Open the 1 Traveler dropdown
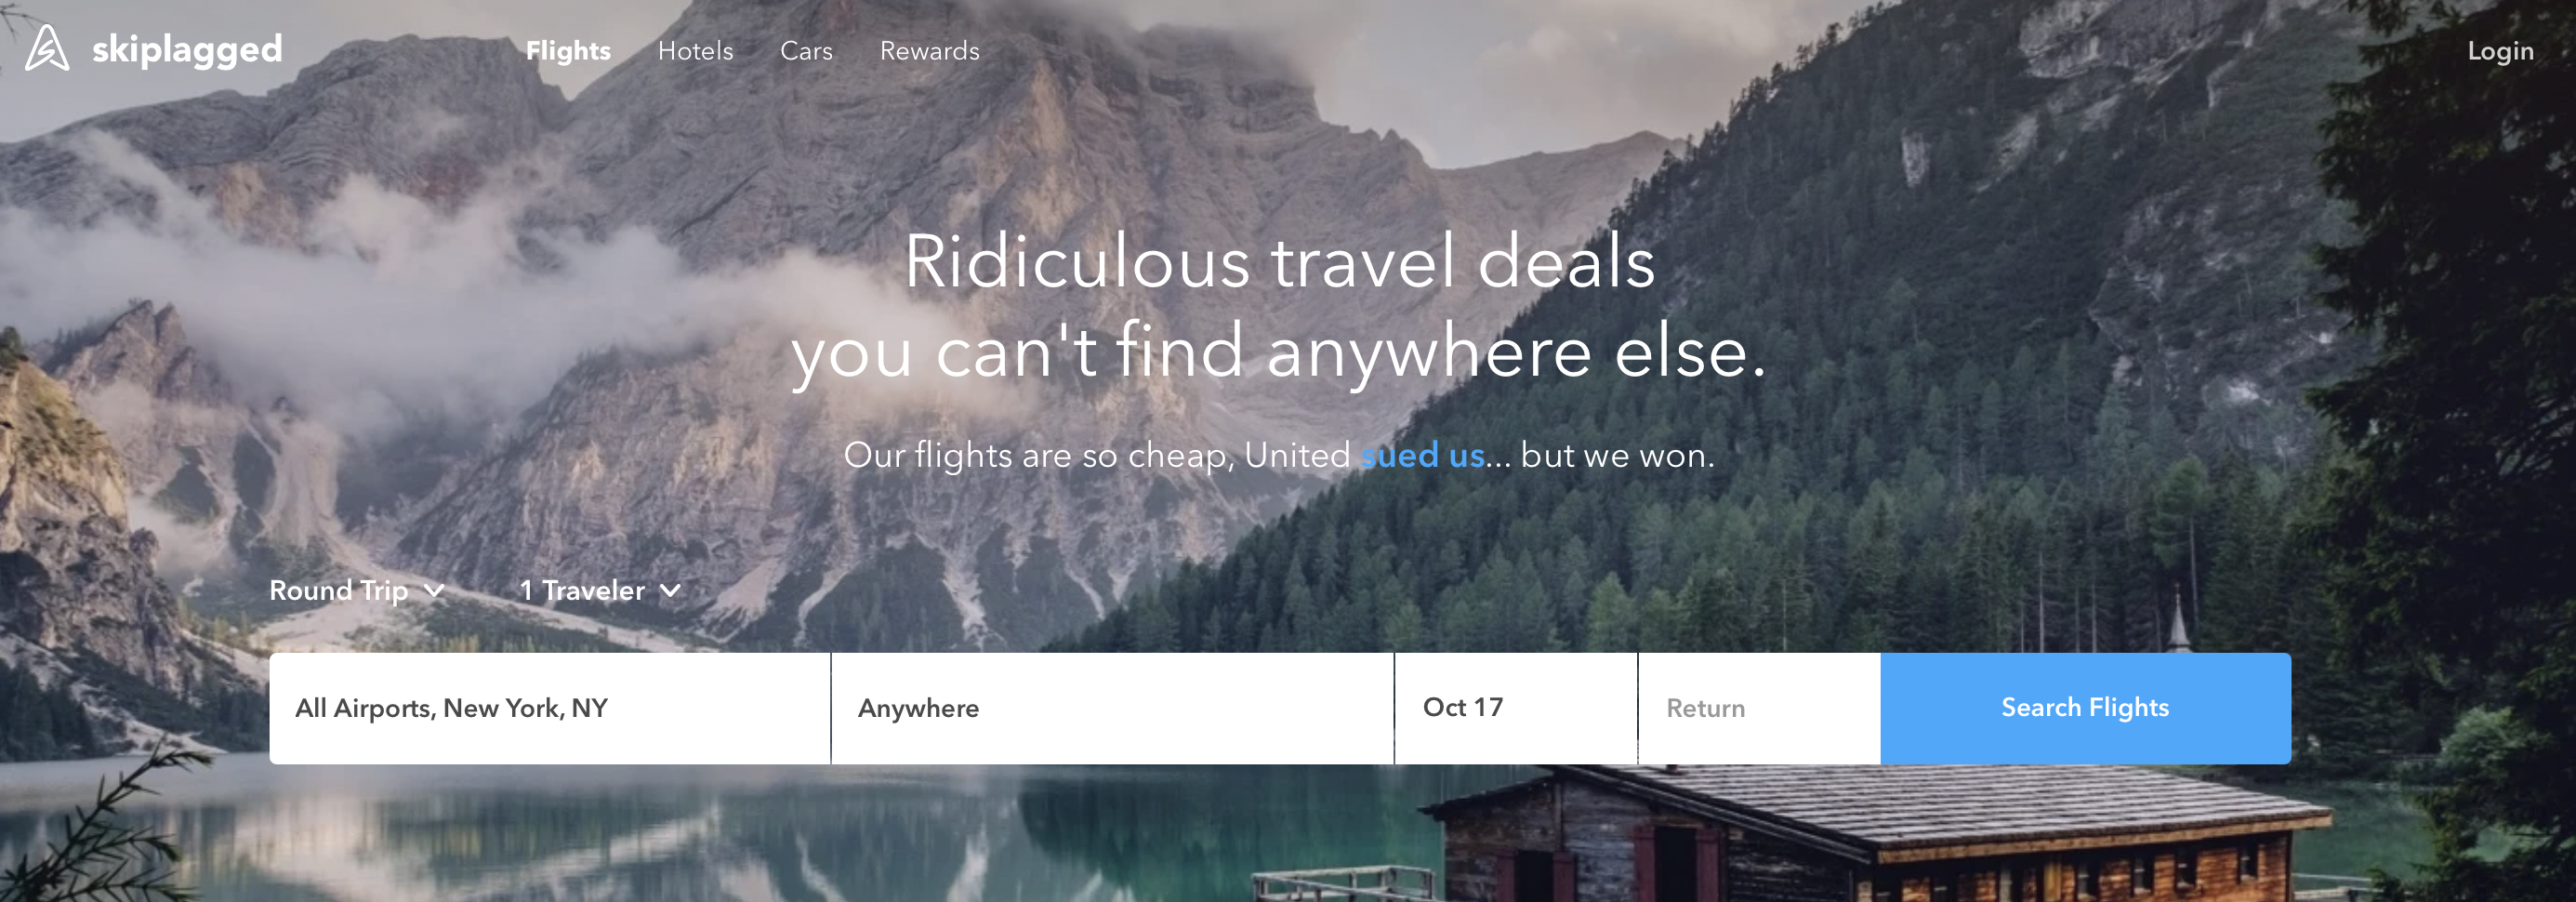Image resolution: width=2576 pixels, height=902 pixels. tap(600, 591)
